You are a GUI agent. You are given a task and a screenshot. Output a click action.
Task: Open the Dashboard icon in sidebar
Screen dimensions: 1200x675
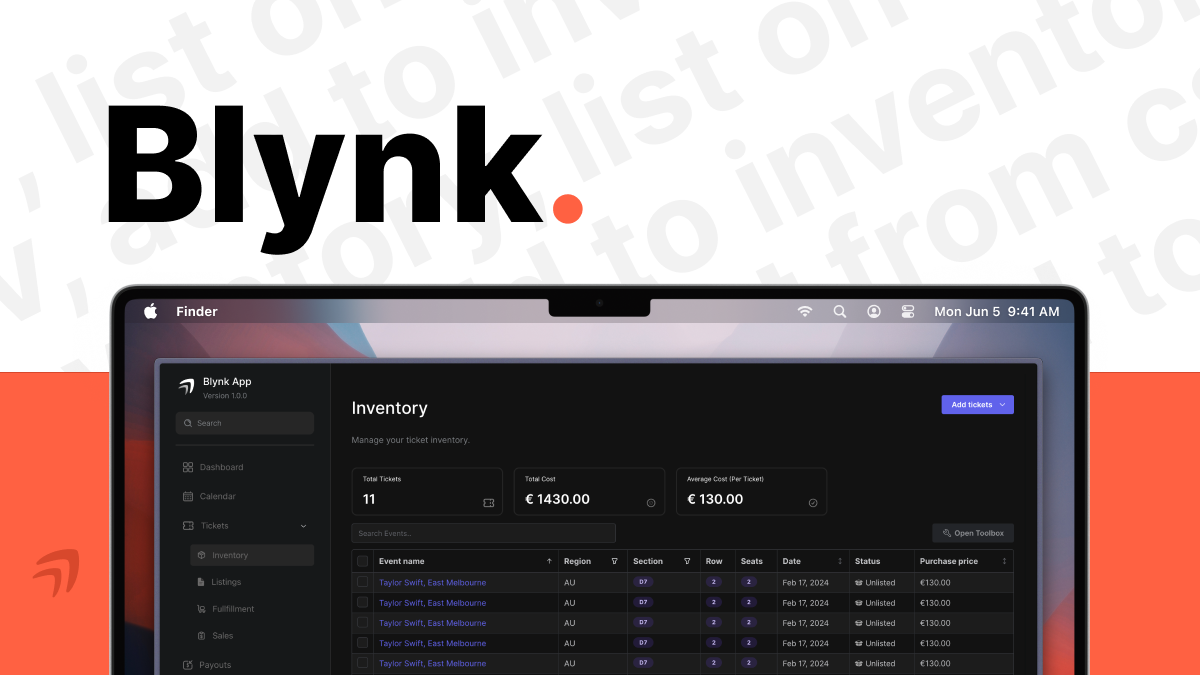(188, 467)
